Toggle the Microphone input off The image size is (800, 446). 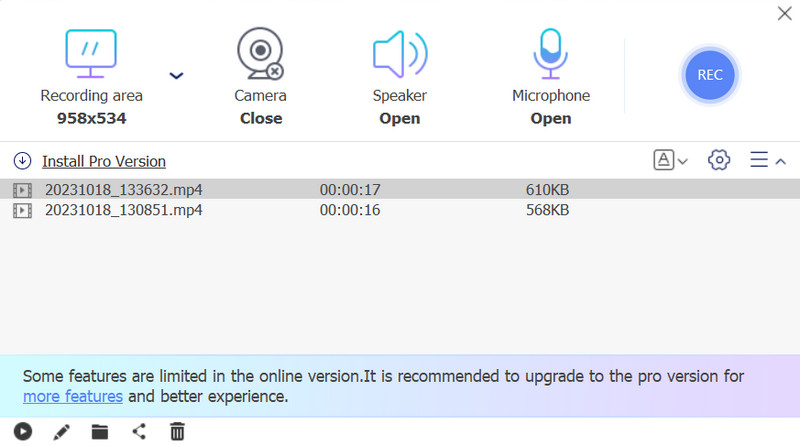coord(551,54)
